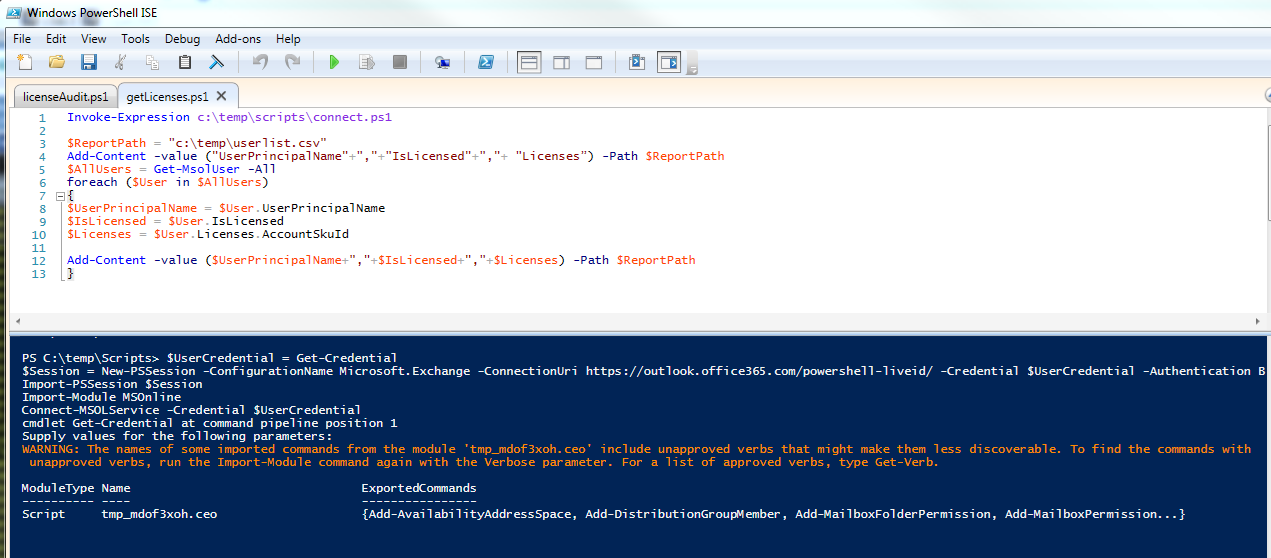This screenshot has width=1271, height=558.
Task: Open the Tools menu
Action: coord(136,39)
